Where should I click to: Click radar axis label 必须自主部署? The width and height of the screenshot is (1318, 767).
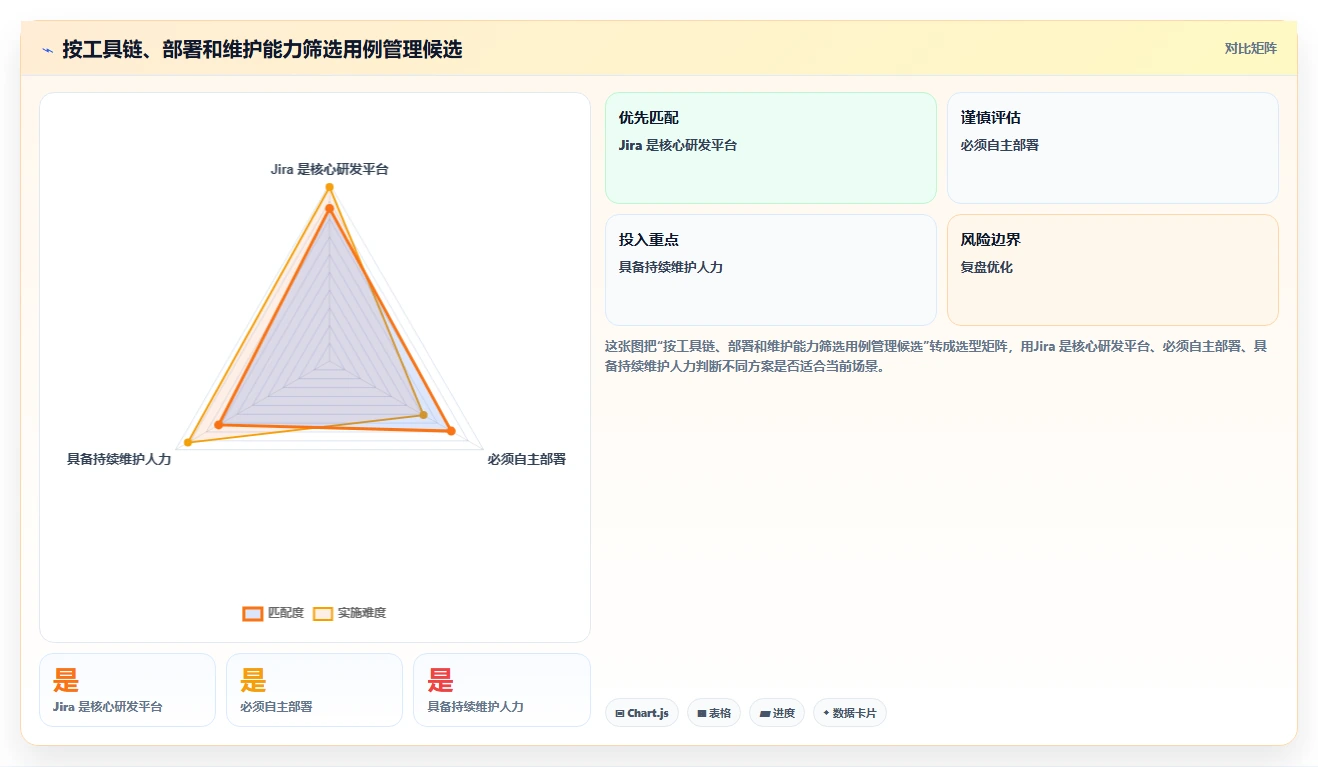(527, 459)
